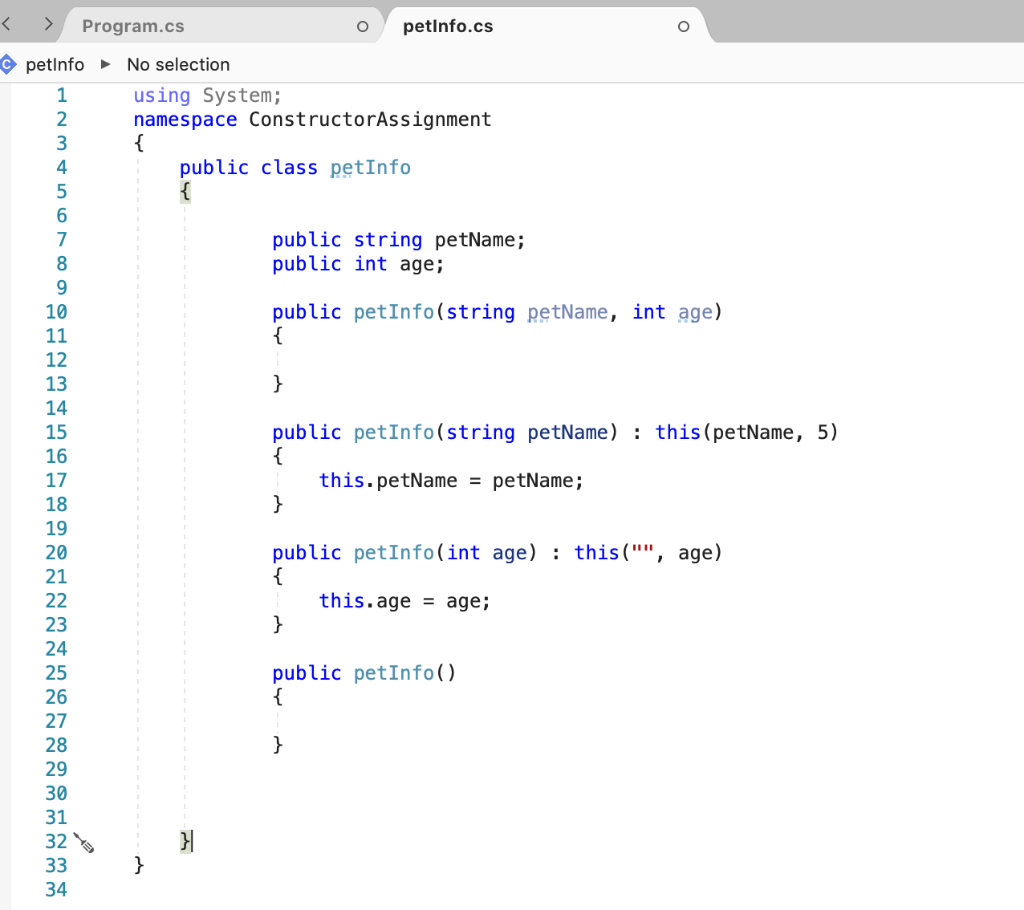Open the petInfo type dropdown in the breadcrumb
The width and height of the screenshot is (1024, 910).
[55, 64]
